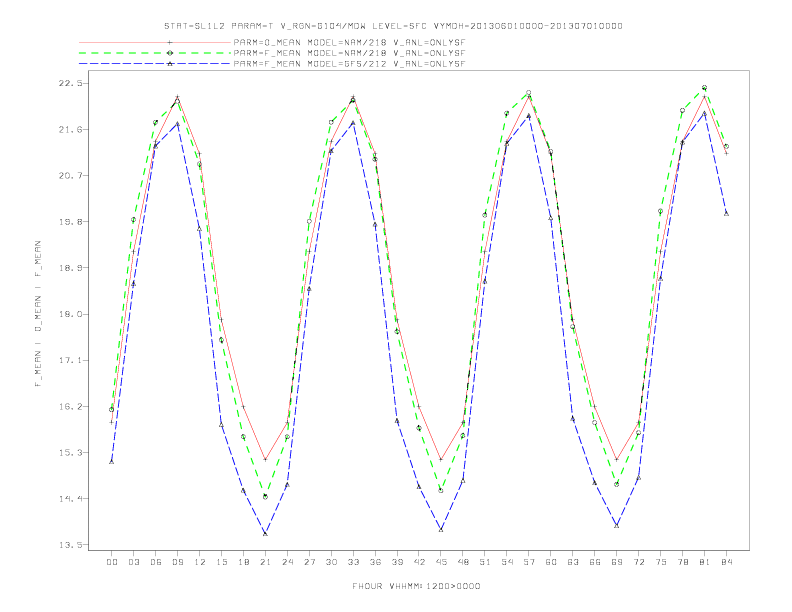792x612 pixels.
Task: Click blue triangle data point at hour 84
Action: click(x=726, y=214)
